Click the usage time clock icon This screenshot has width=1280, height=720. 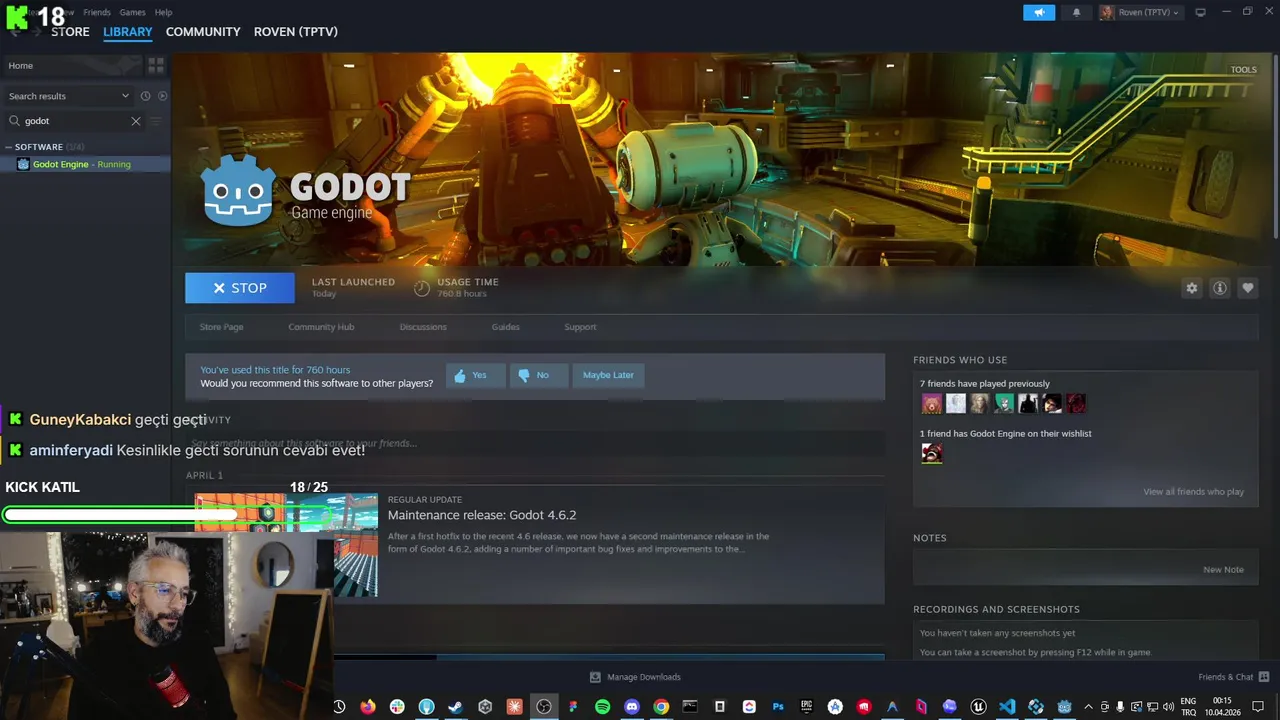point(422,288)
